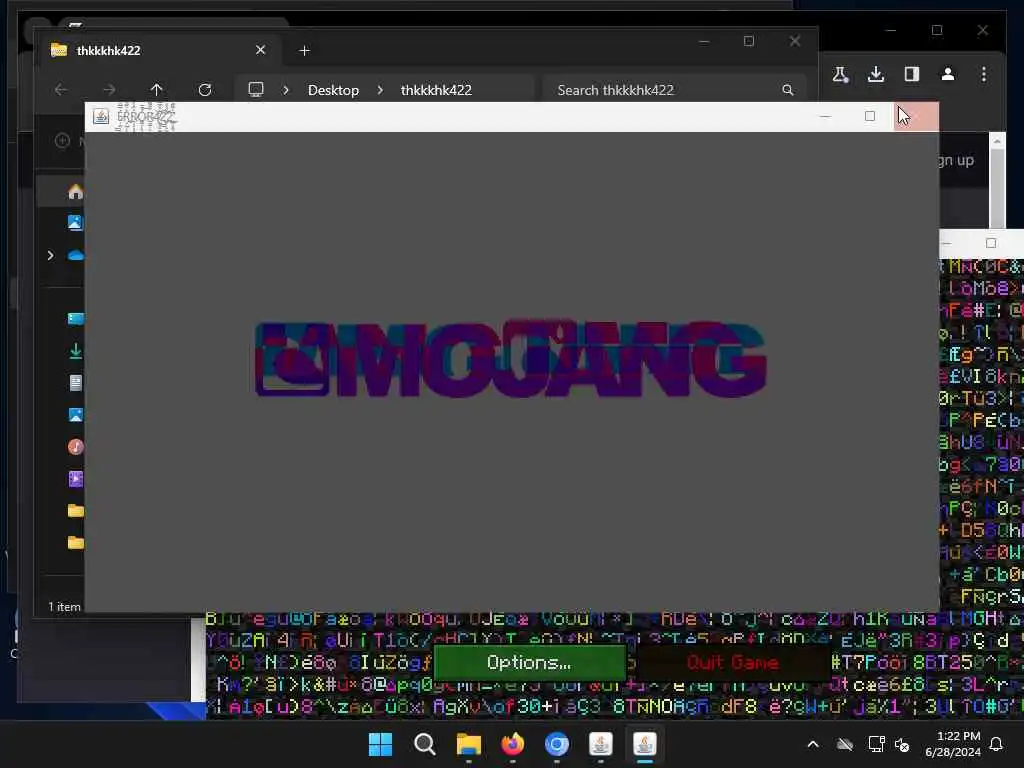The width and height of the screenshot is (1024, 768).
Task: Open Music in Explorer sidebar
Action: point(76,447)
